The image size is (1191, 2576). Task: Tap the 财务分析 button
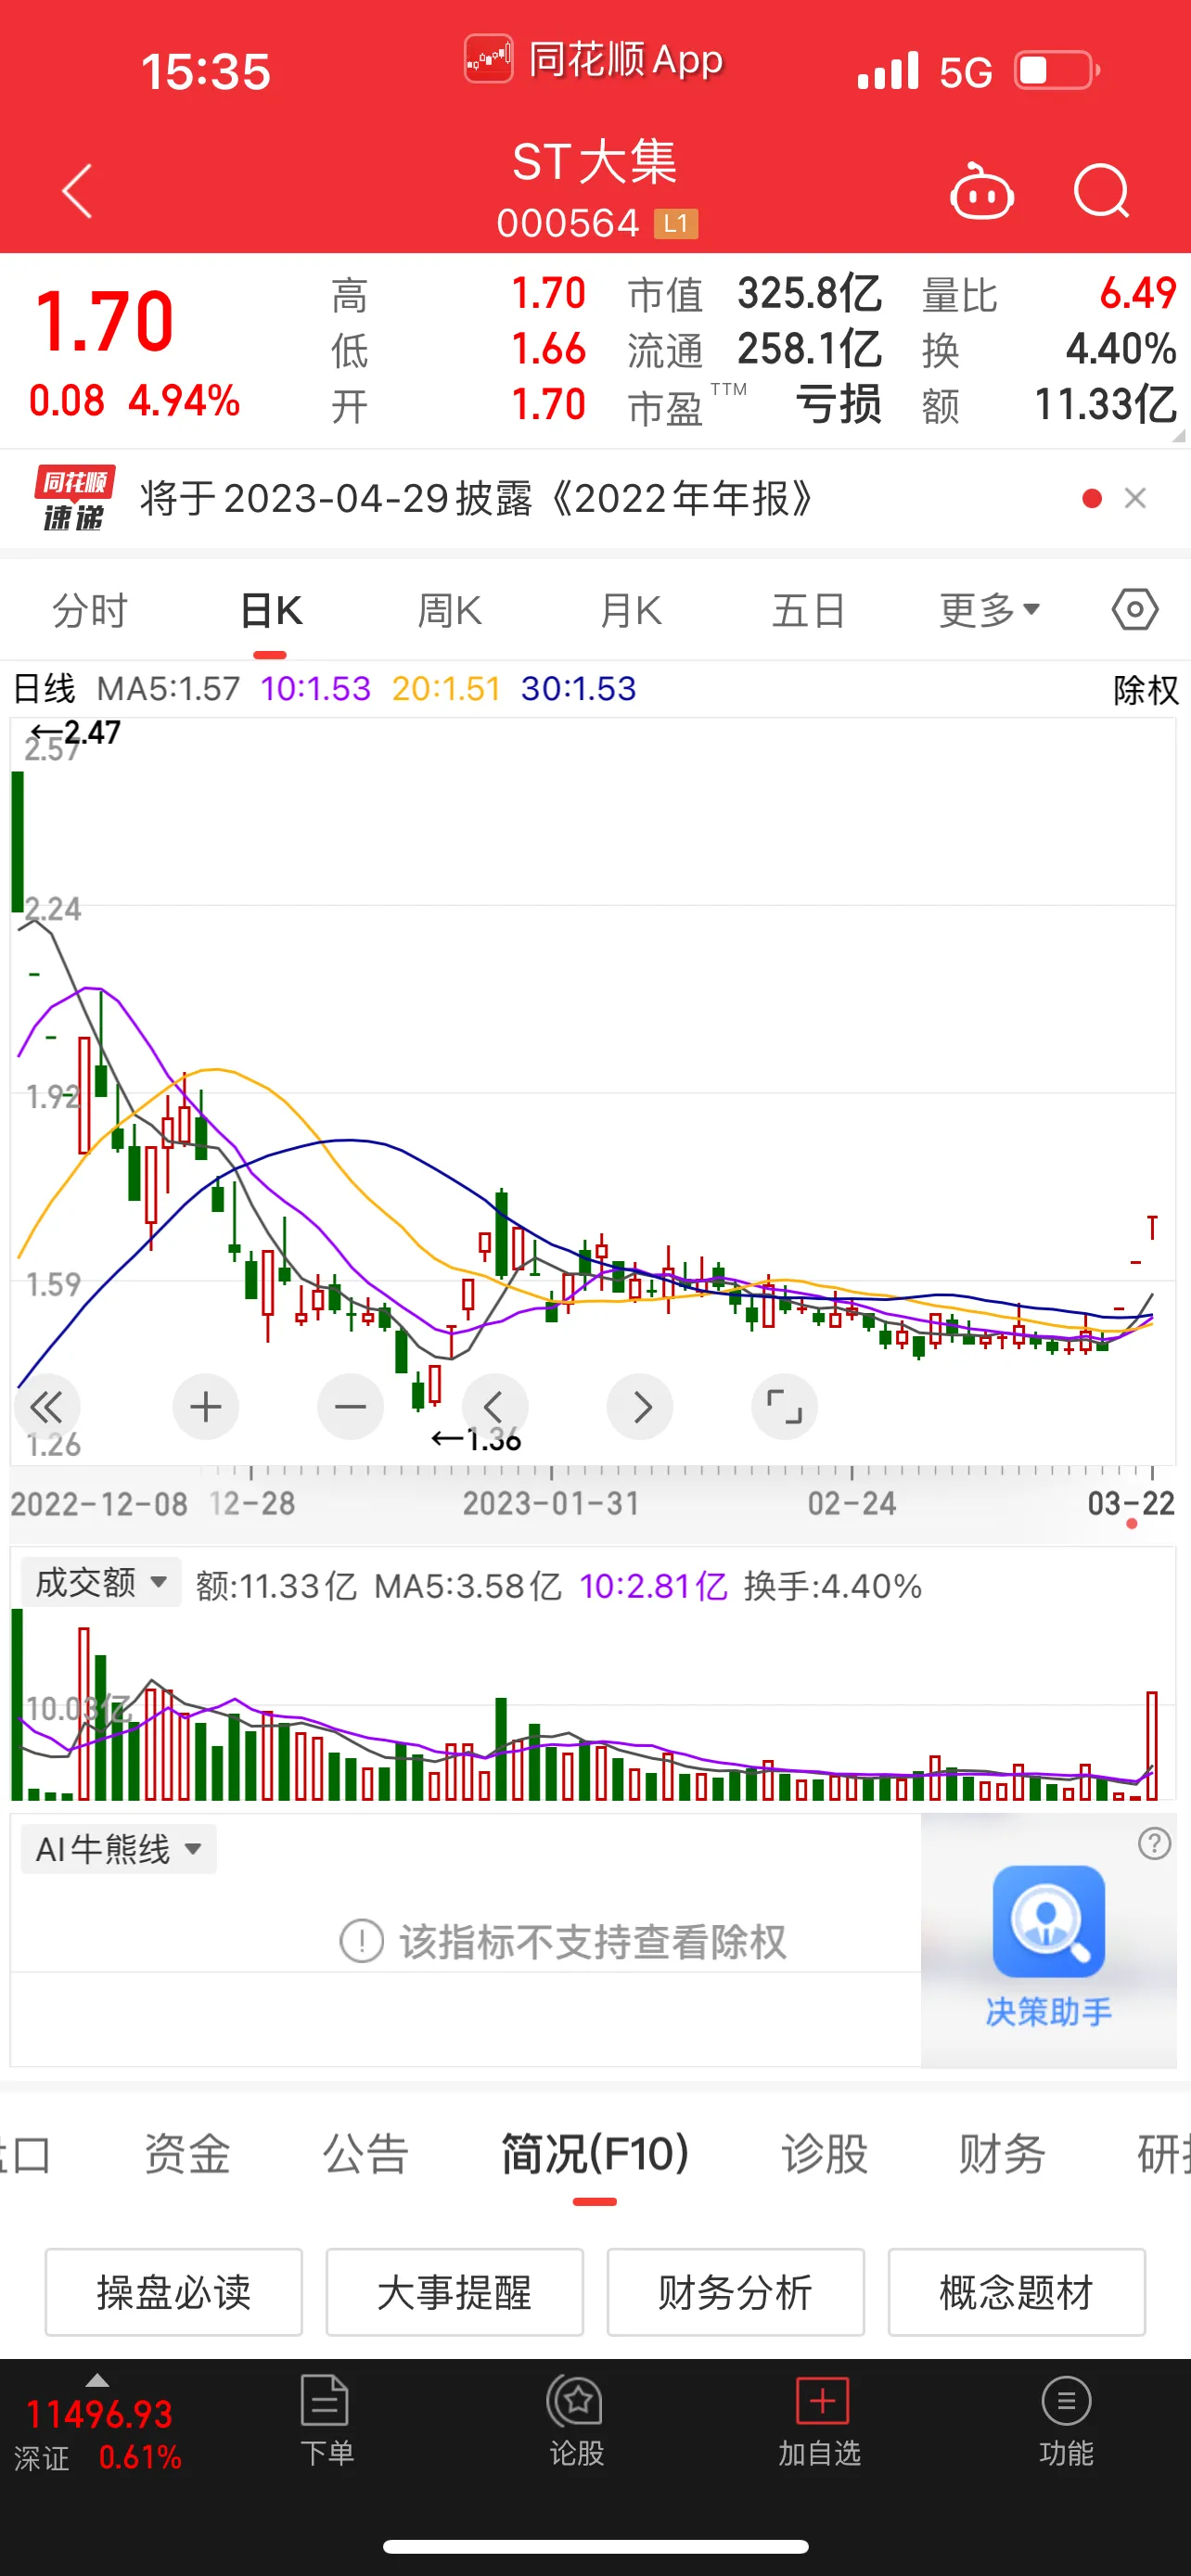(736, 2292)
